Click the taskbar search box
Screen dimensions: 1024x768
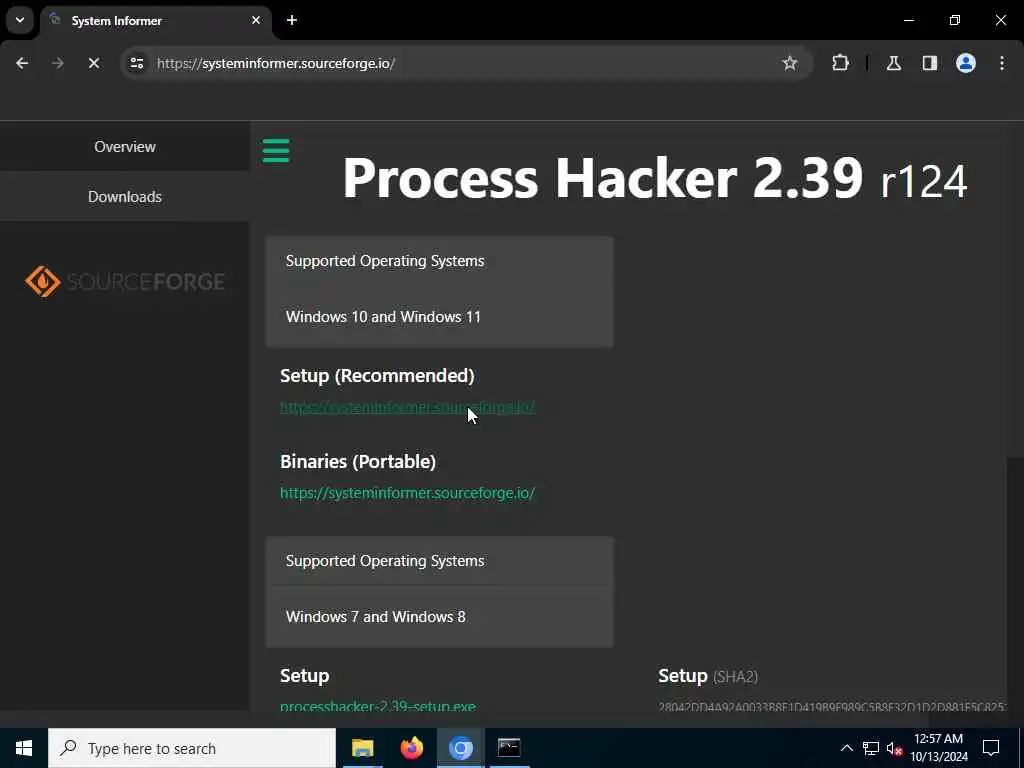(192, 748)
